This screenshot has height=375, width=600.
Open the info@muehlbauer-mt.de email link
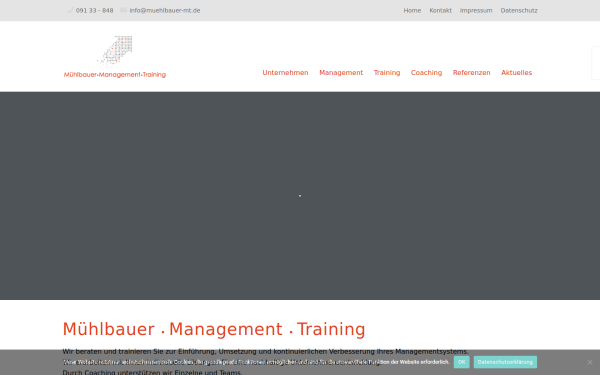click(165, 10)
